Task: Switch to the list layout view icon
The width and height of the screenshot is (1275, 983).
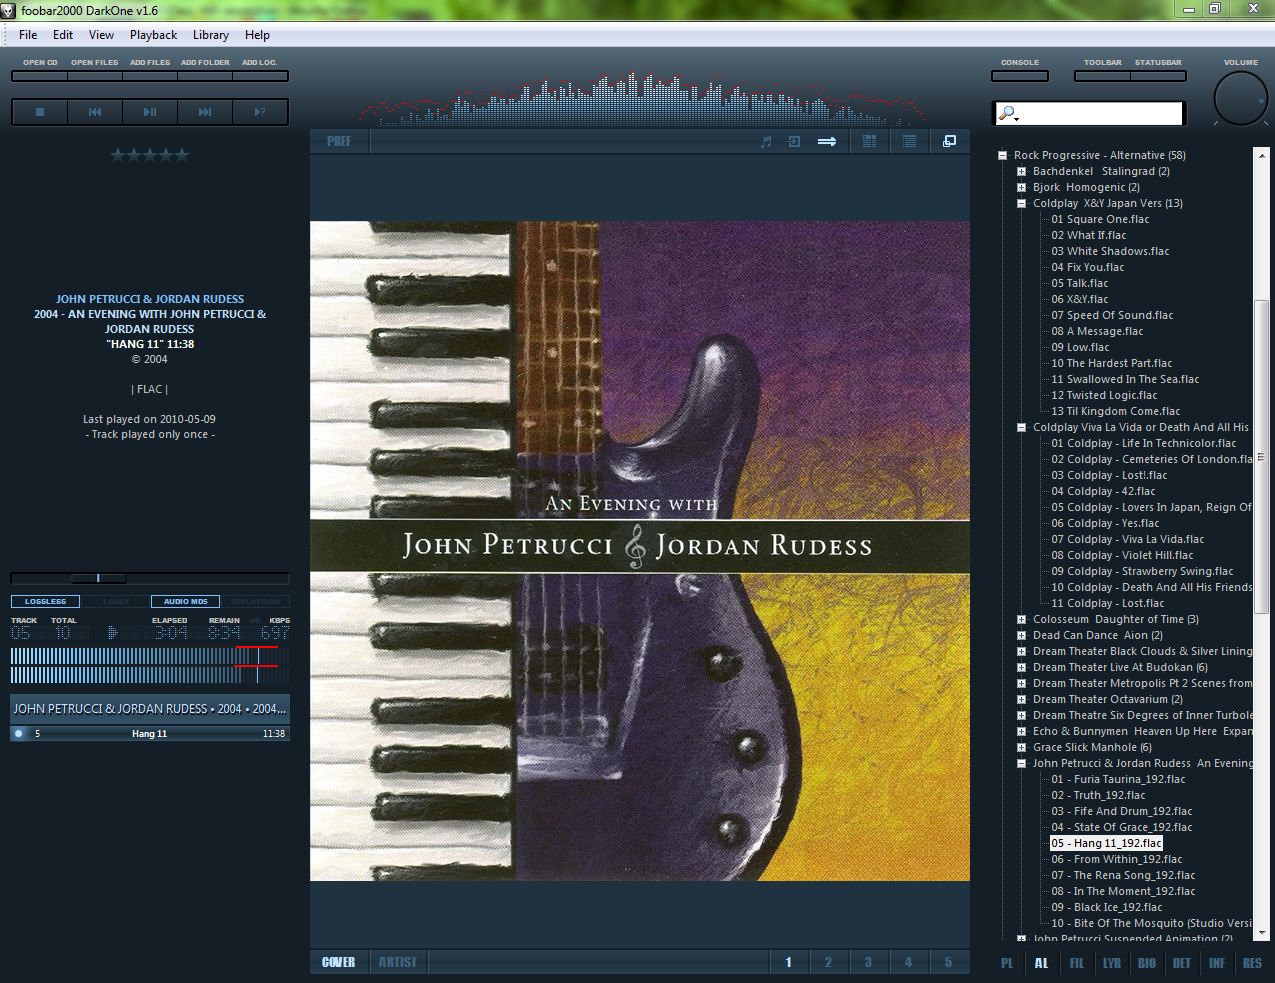Action: [x=909, y=141]
